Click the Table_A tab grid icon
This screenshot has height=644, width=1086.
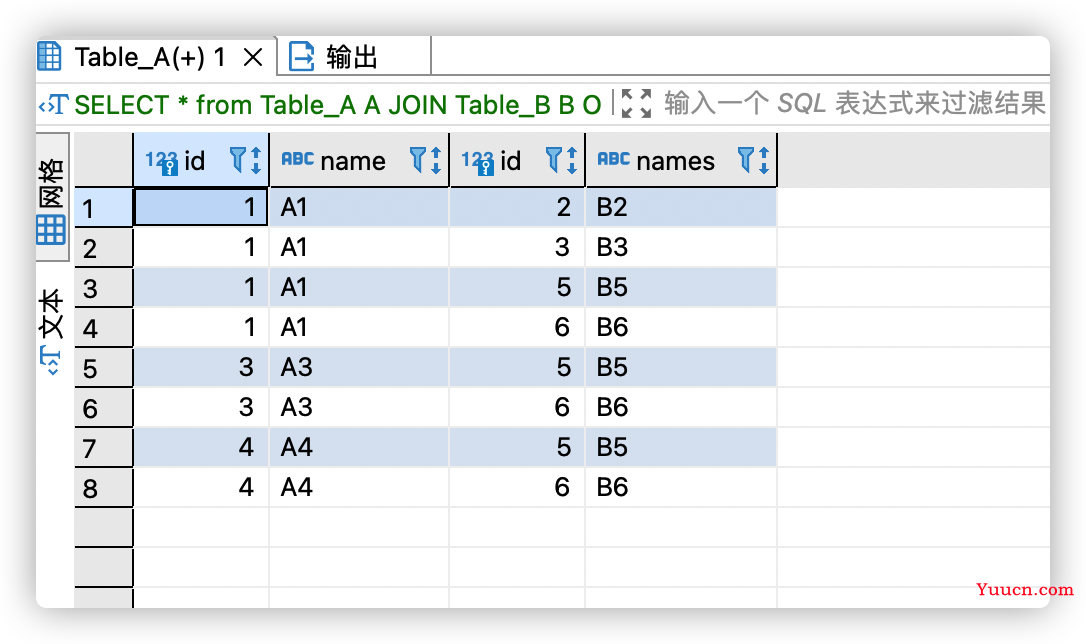(49, 56)
